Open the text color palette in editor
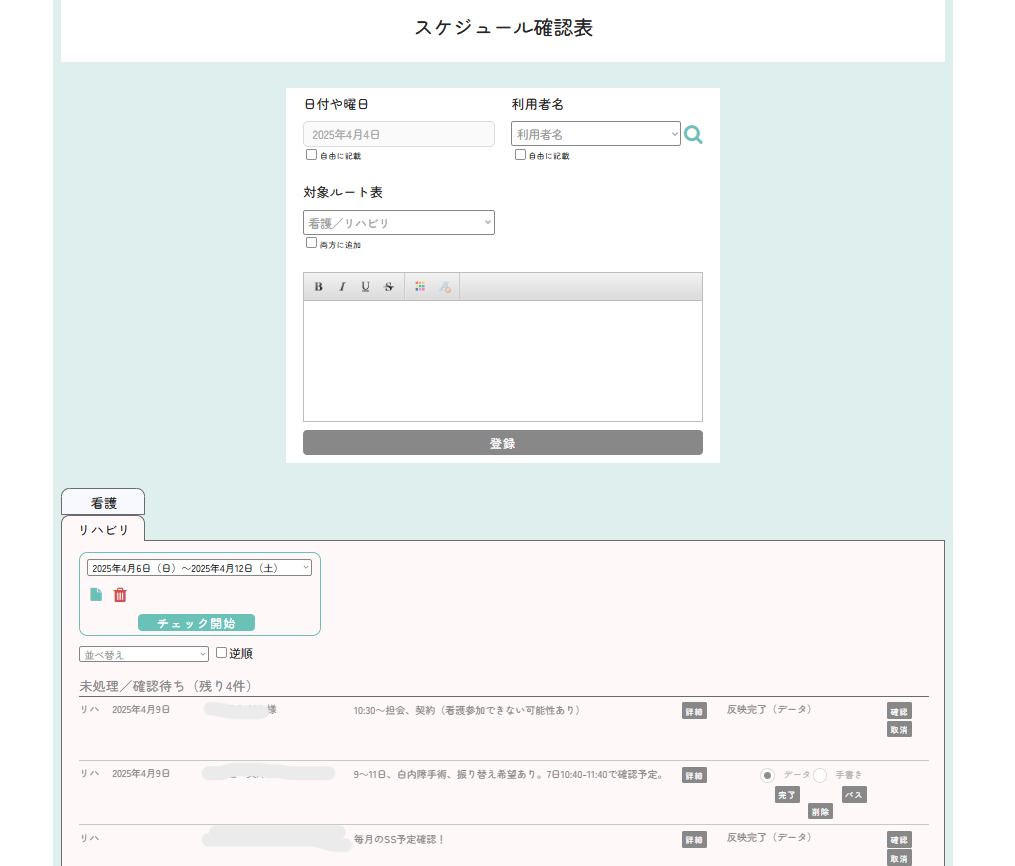The image size is (1015, 866). [420, 287]
